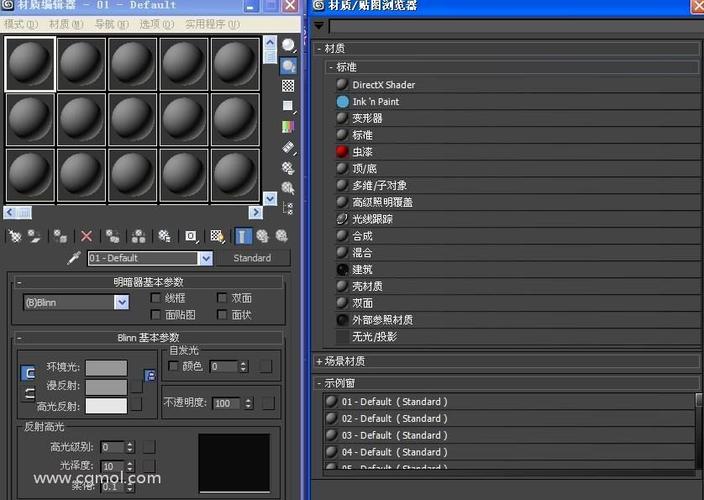
Task: Click the Put to Library icon
Action: click(164, 236)
